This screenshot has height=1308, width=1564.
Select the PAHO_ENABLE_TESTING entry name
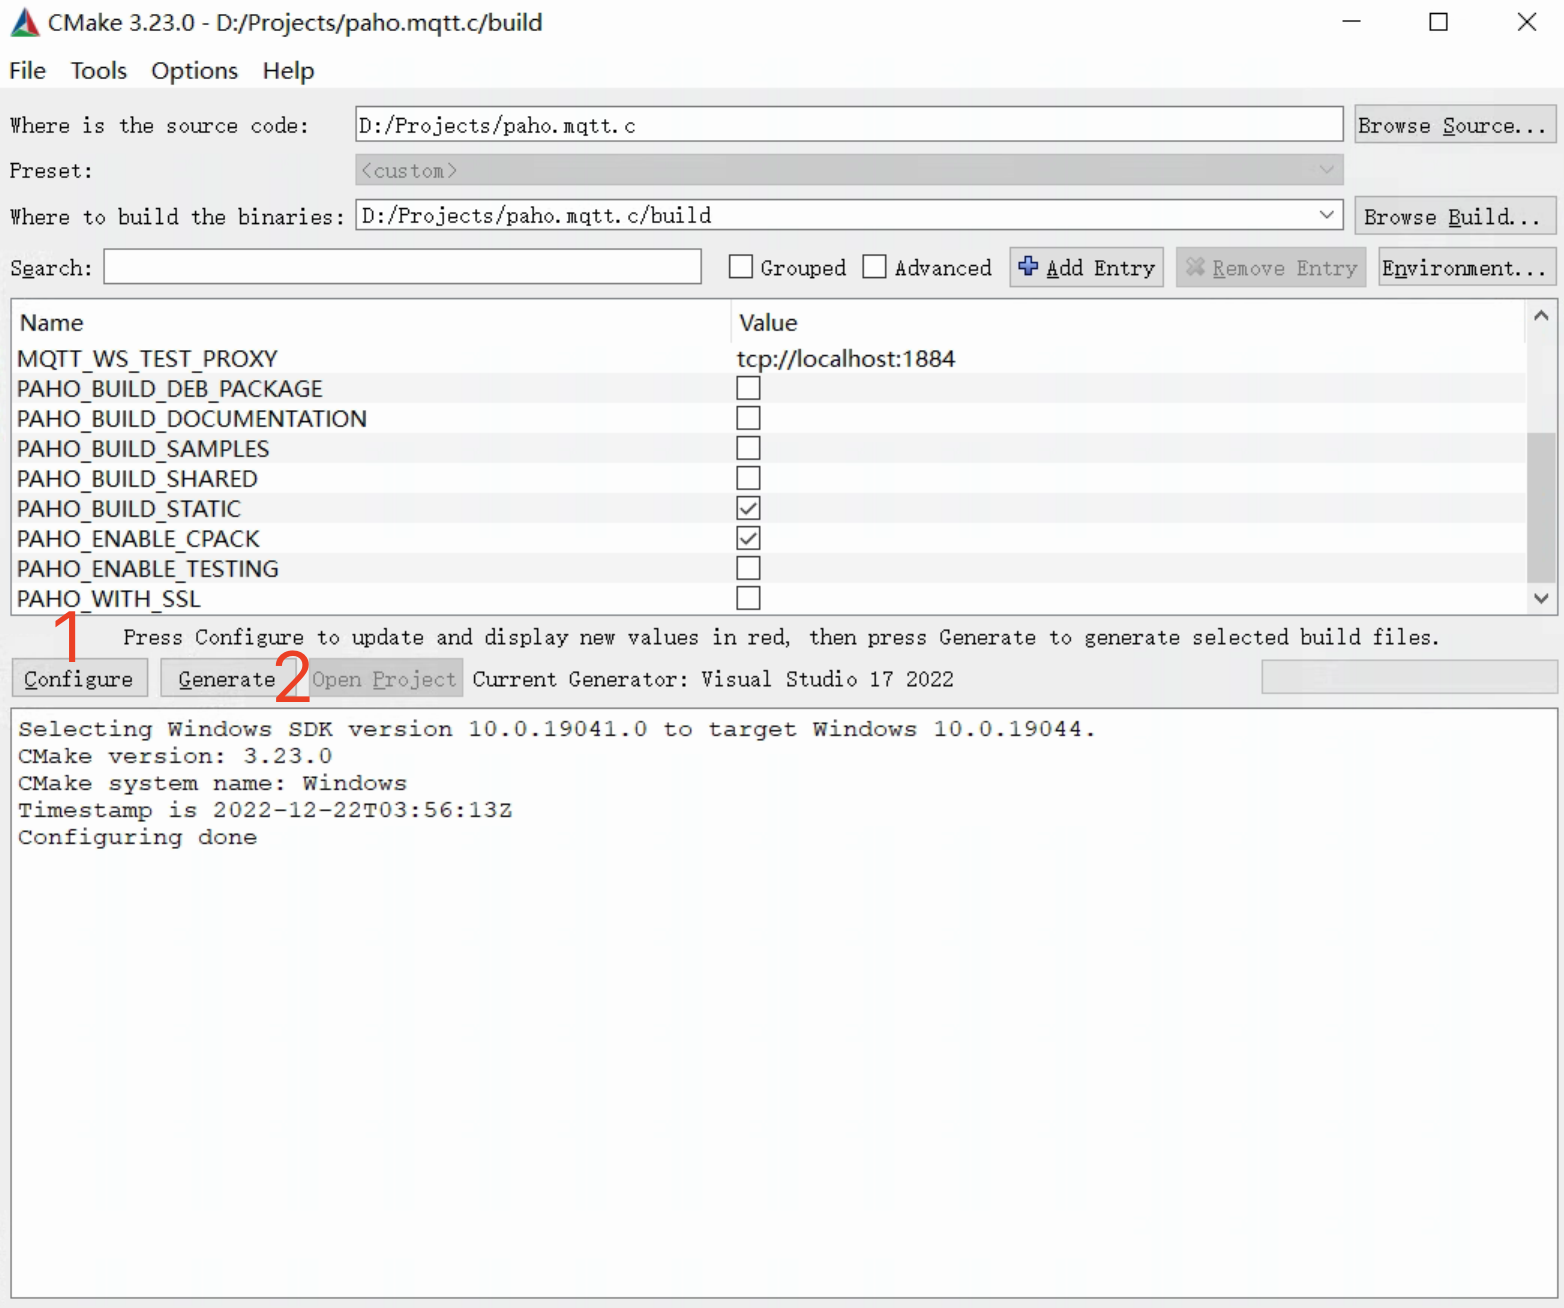148,568
